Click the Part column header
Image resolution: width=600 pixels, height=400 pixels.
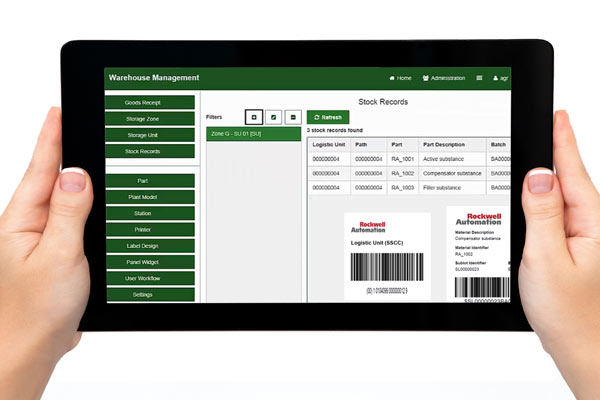point(402,145)
